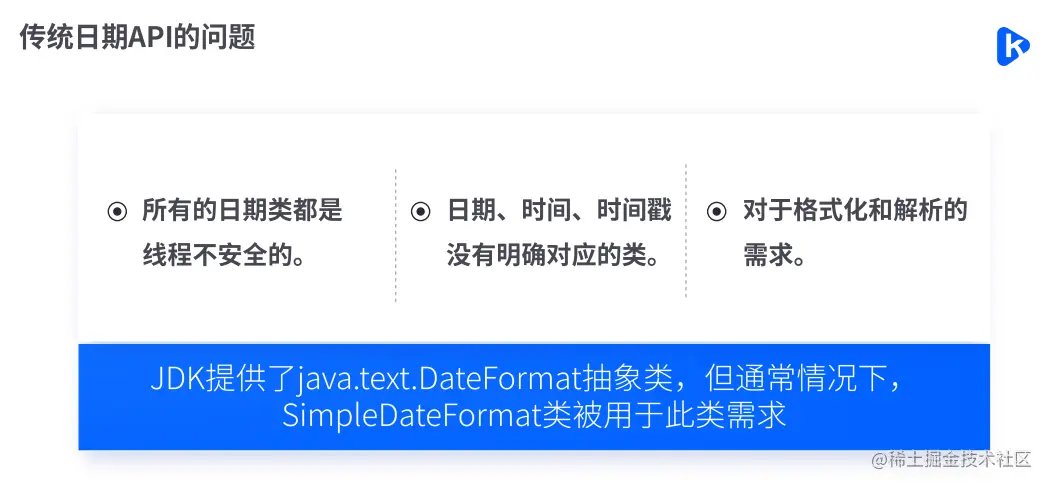
Task: Select the bullet beside 日期、时间、时间戳
Action: tap(420, 213)
